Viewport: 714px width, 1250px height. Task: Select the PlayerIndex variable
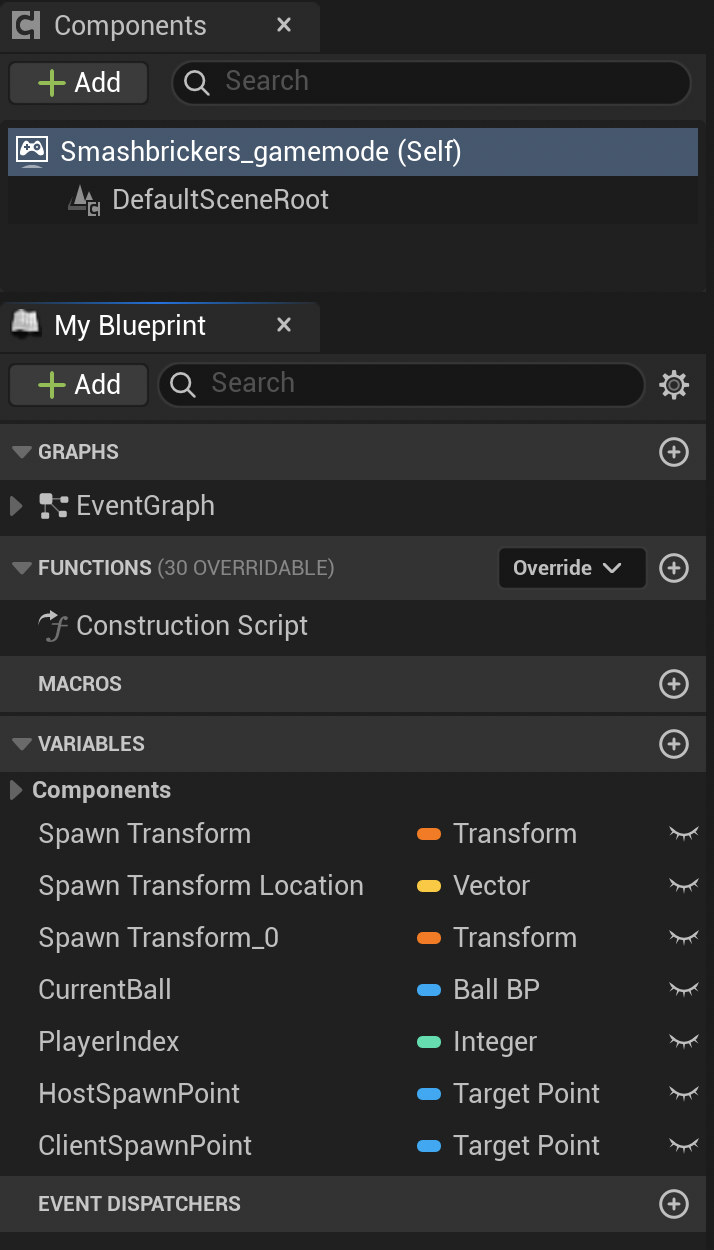coord(109,1042)
